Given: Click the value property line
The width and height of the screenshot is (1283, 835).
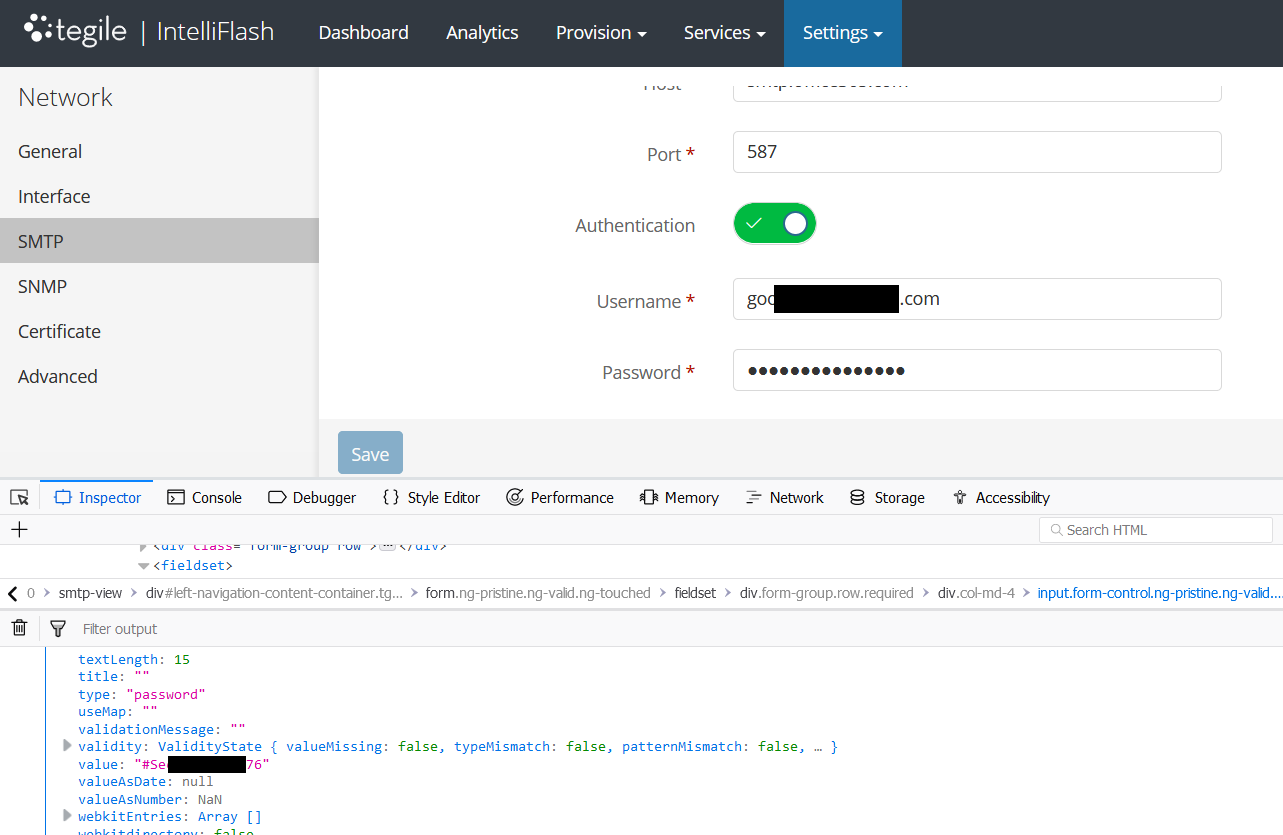Looking at the screenshot, I should [174, 764].
